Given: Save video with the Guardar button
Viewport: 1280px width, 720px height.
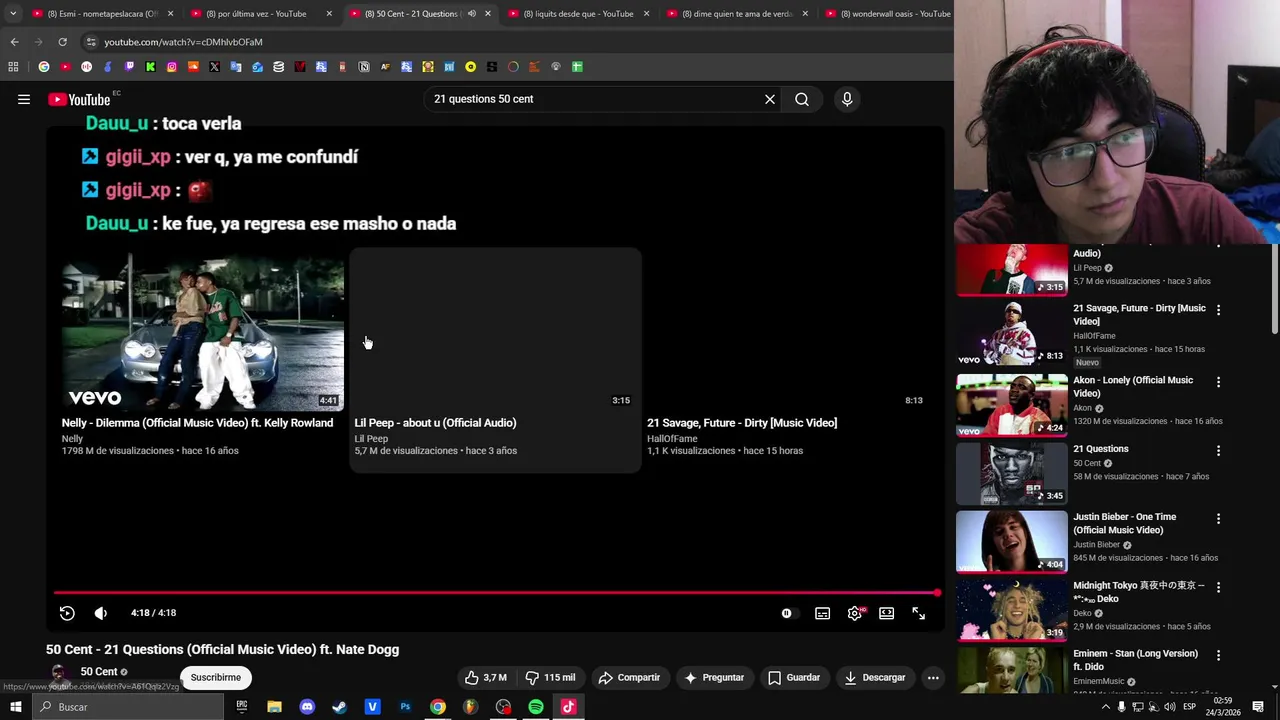Looking at the screenshot, I should 794,677.
